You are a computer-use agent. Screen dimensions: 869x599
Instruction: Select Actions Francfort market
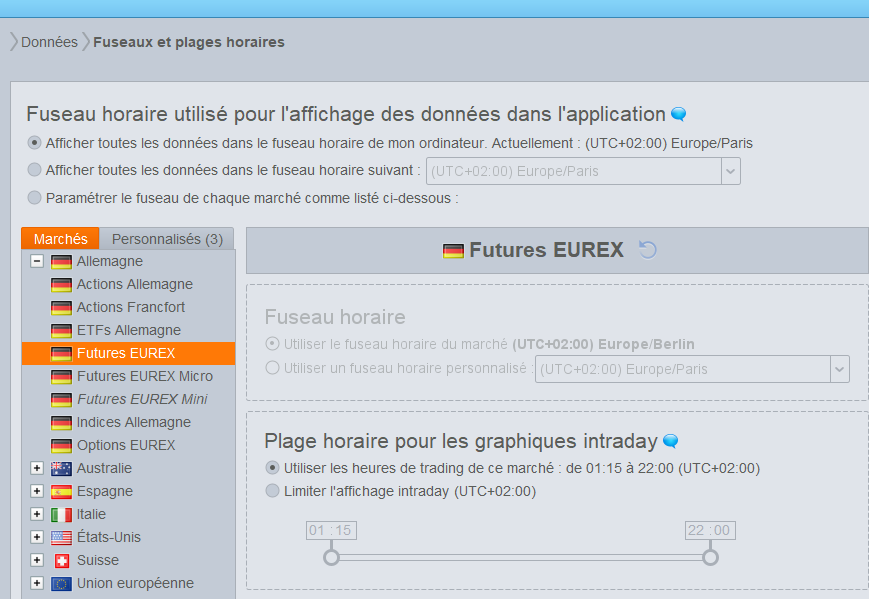click(131, 307)
